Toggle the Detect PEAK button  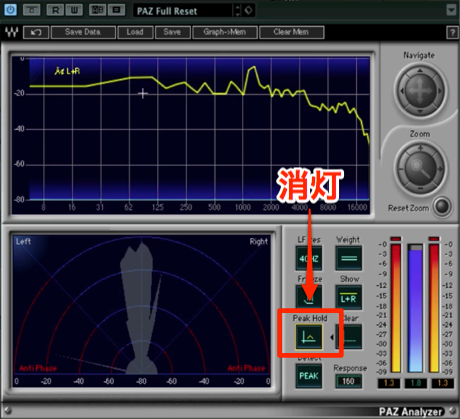(x=309, y=376)
